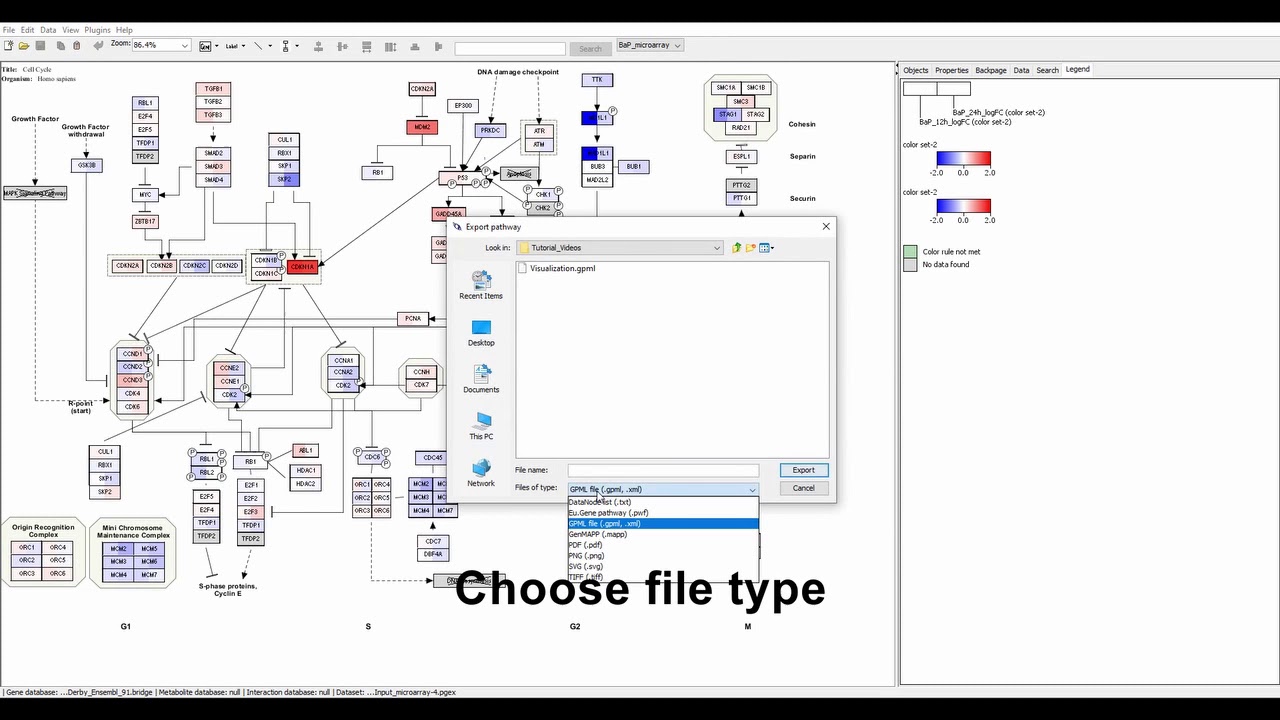
Task: Click the gray No data found swatch
Action: [x=910, y=265]
